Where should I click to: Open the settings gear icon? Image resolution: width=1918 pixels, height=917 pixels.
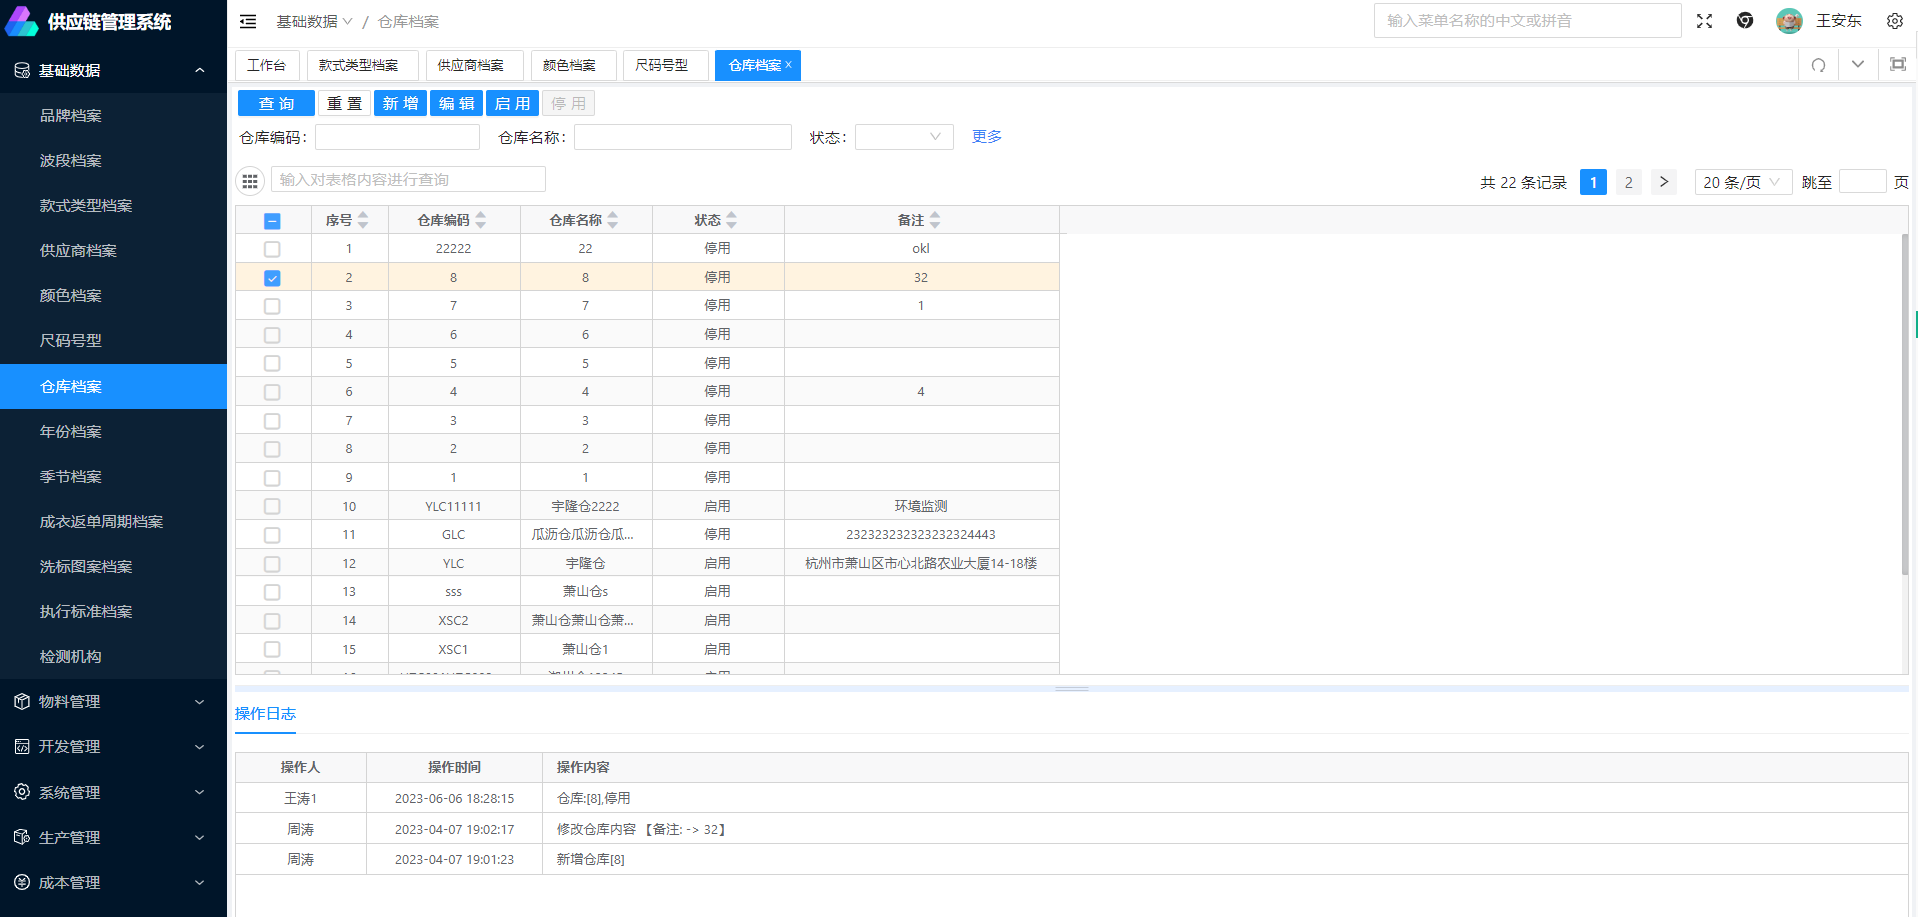point(1894,21)
